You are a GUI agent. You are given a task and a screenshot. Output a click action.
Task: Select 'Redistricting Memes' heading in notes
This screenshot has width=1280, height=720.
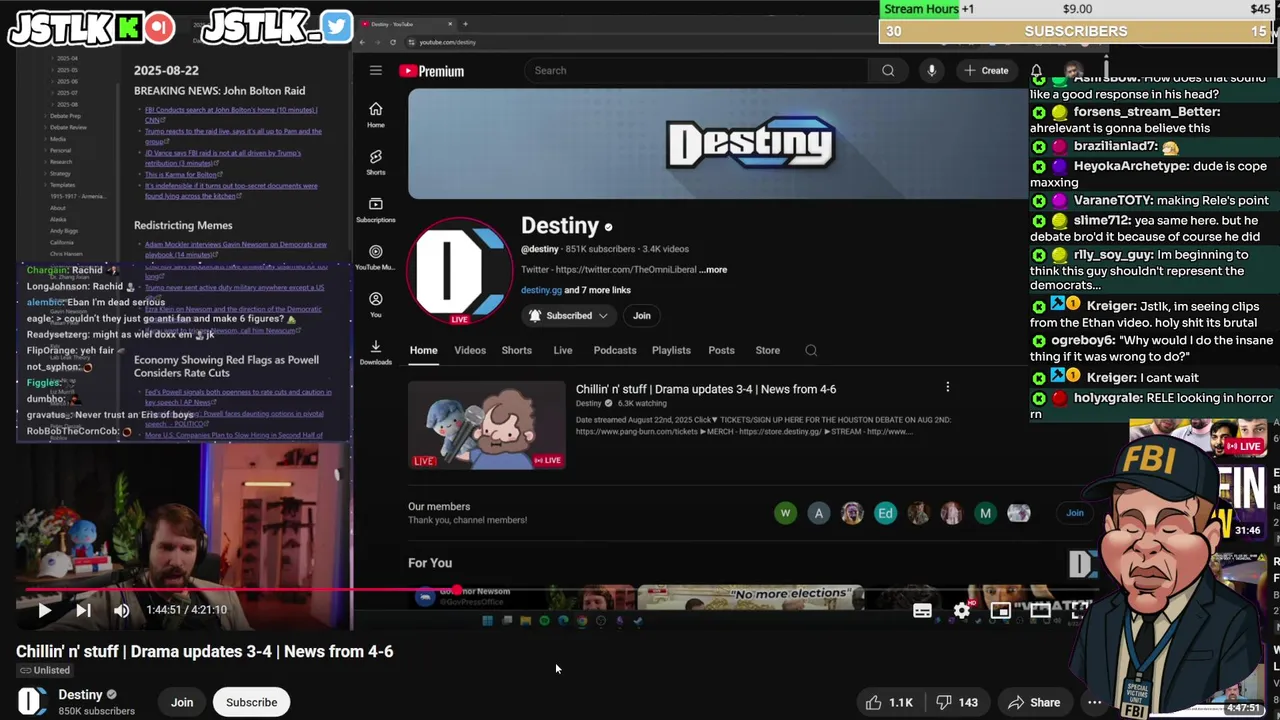[183, 225]
